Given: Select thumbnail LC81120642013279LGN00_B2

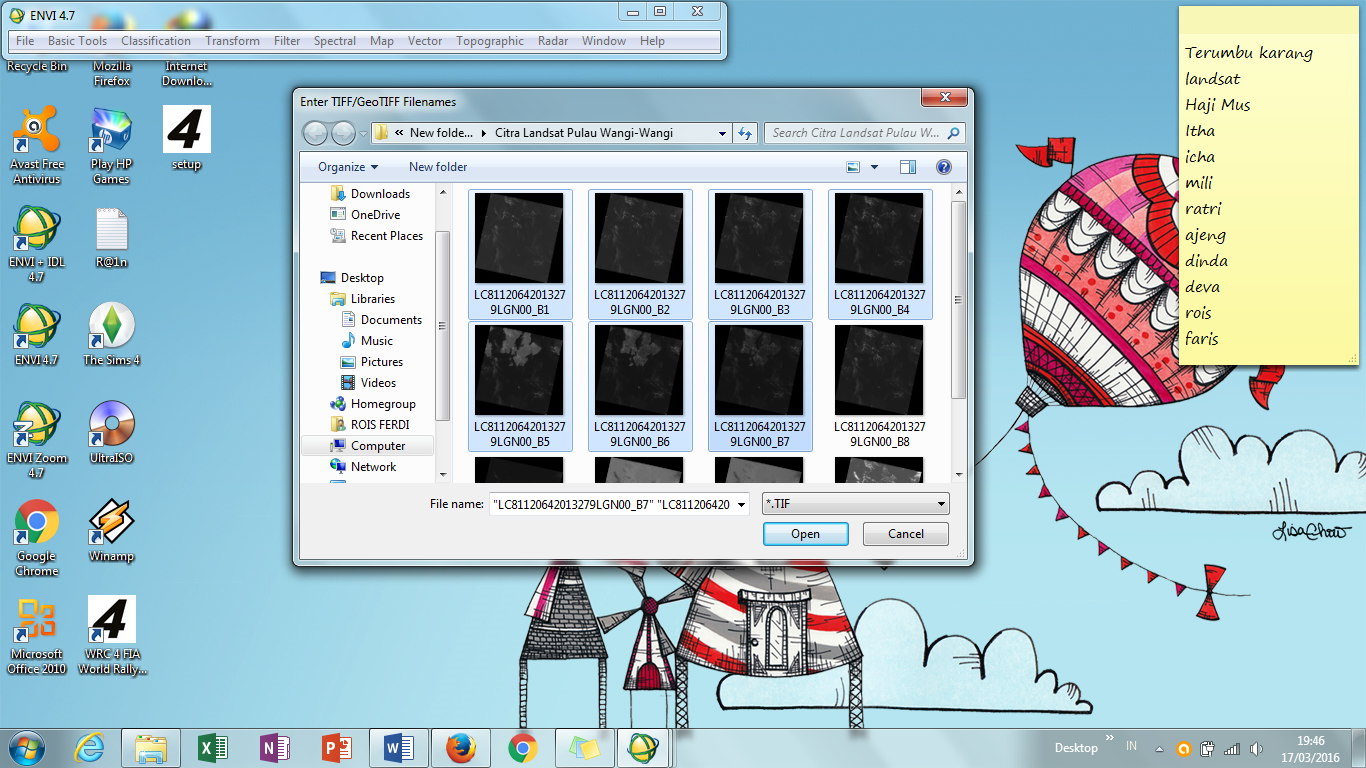Looking at the screenshot, I should (640, 254).
